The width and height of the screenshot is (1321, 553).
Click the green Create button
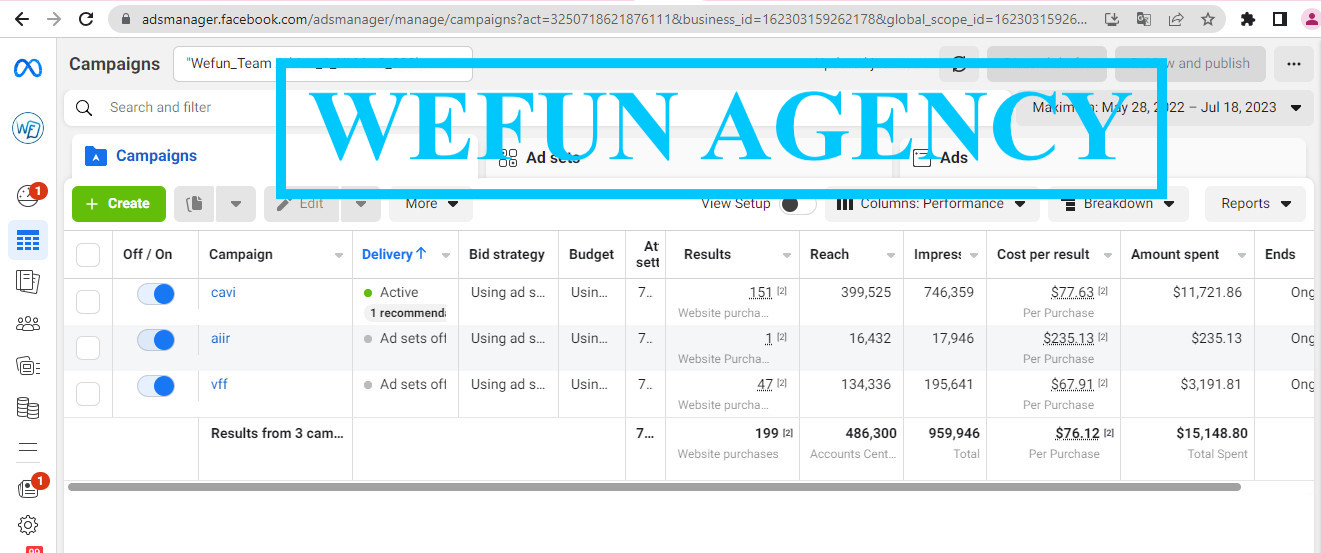(118, 203)
